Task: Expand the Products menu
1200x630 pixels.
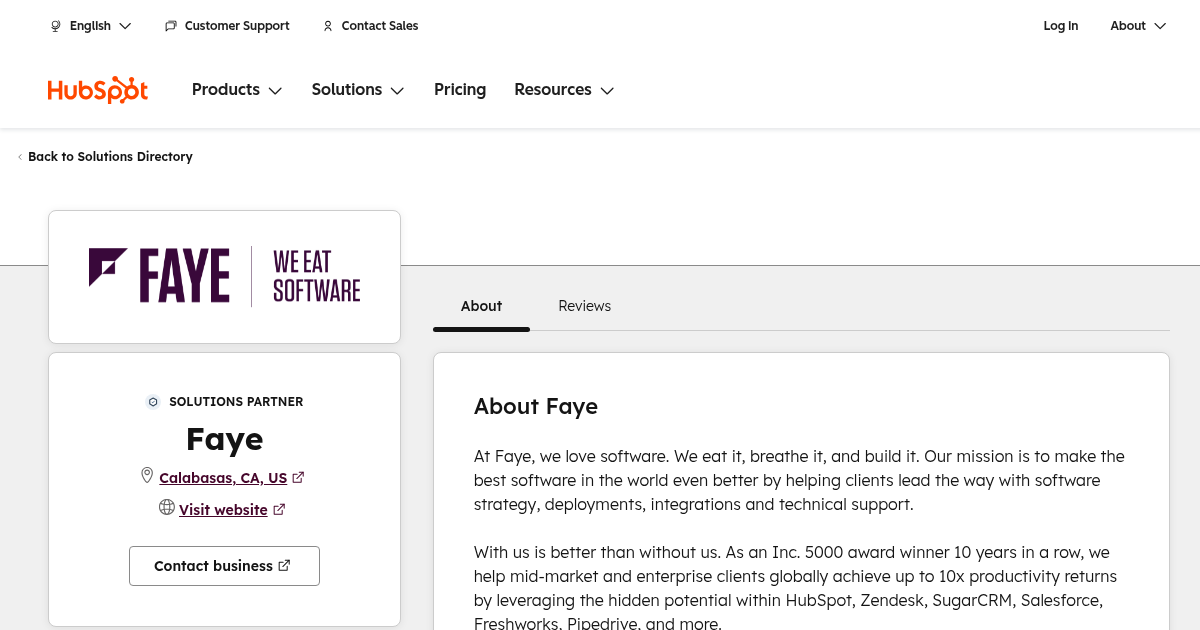Action: (x=237, y=90)
